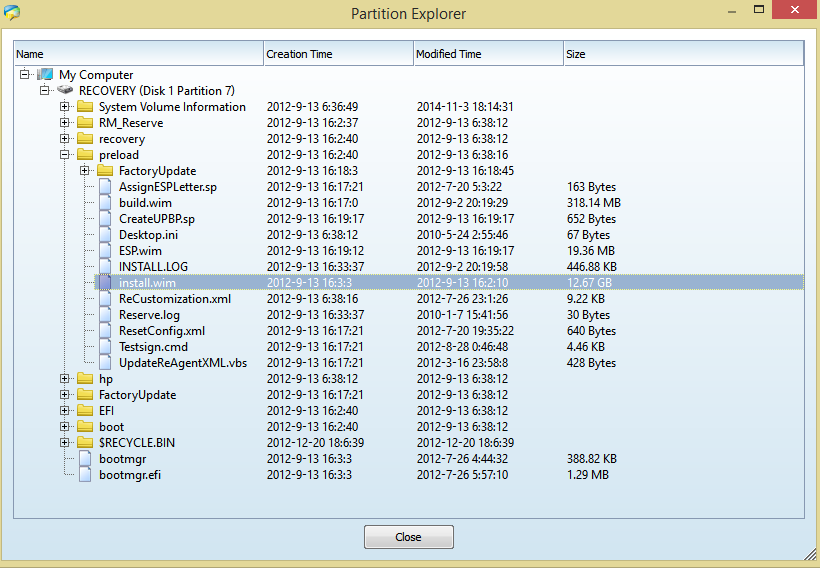Click the 388.82 KB size of bootmgr
Viewport: 820px width, 568px height.
click(x=592, y=459)
